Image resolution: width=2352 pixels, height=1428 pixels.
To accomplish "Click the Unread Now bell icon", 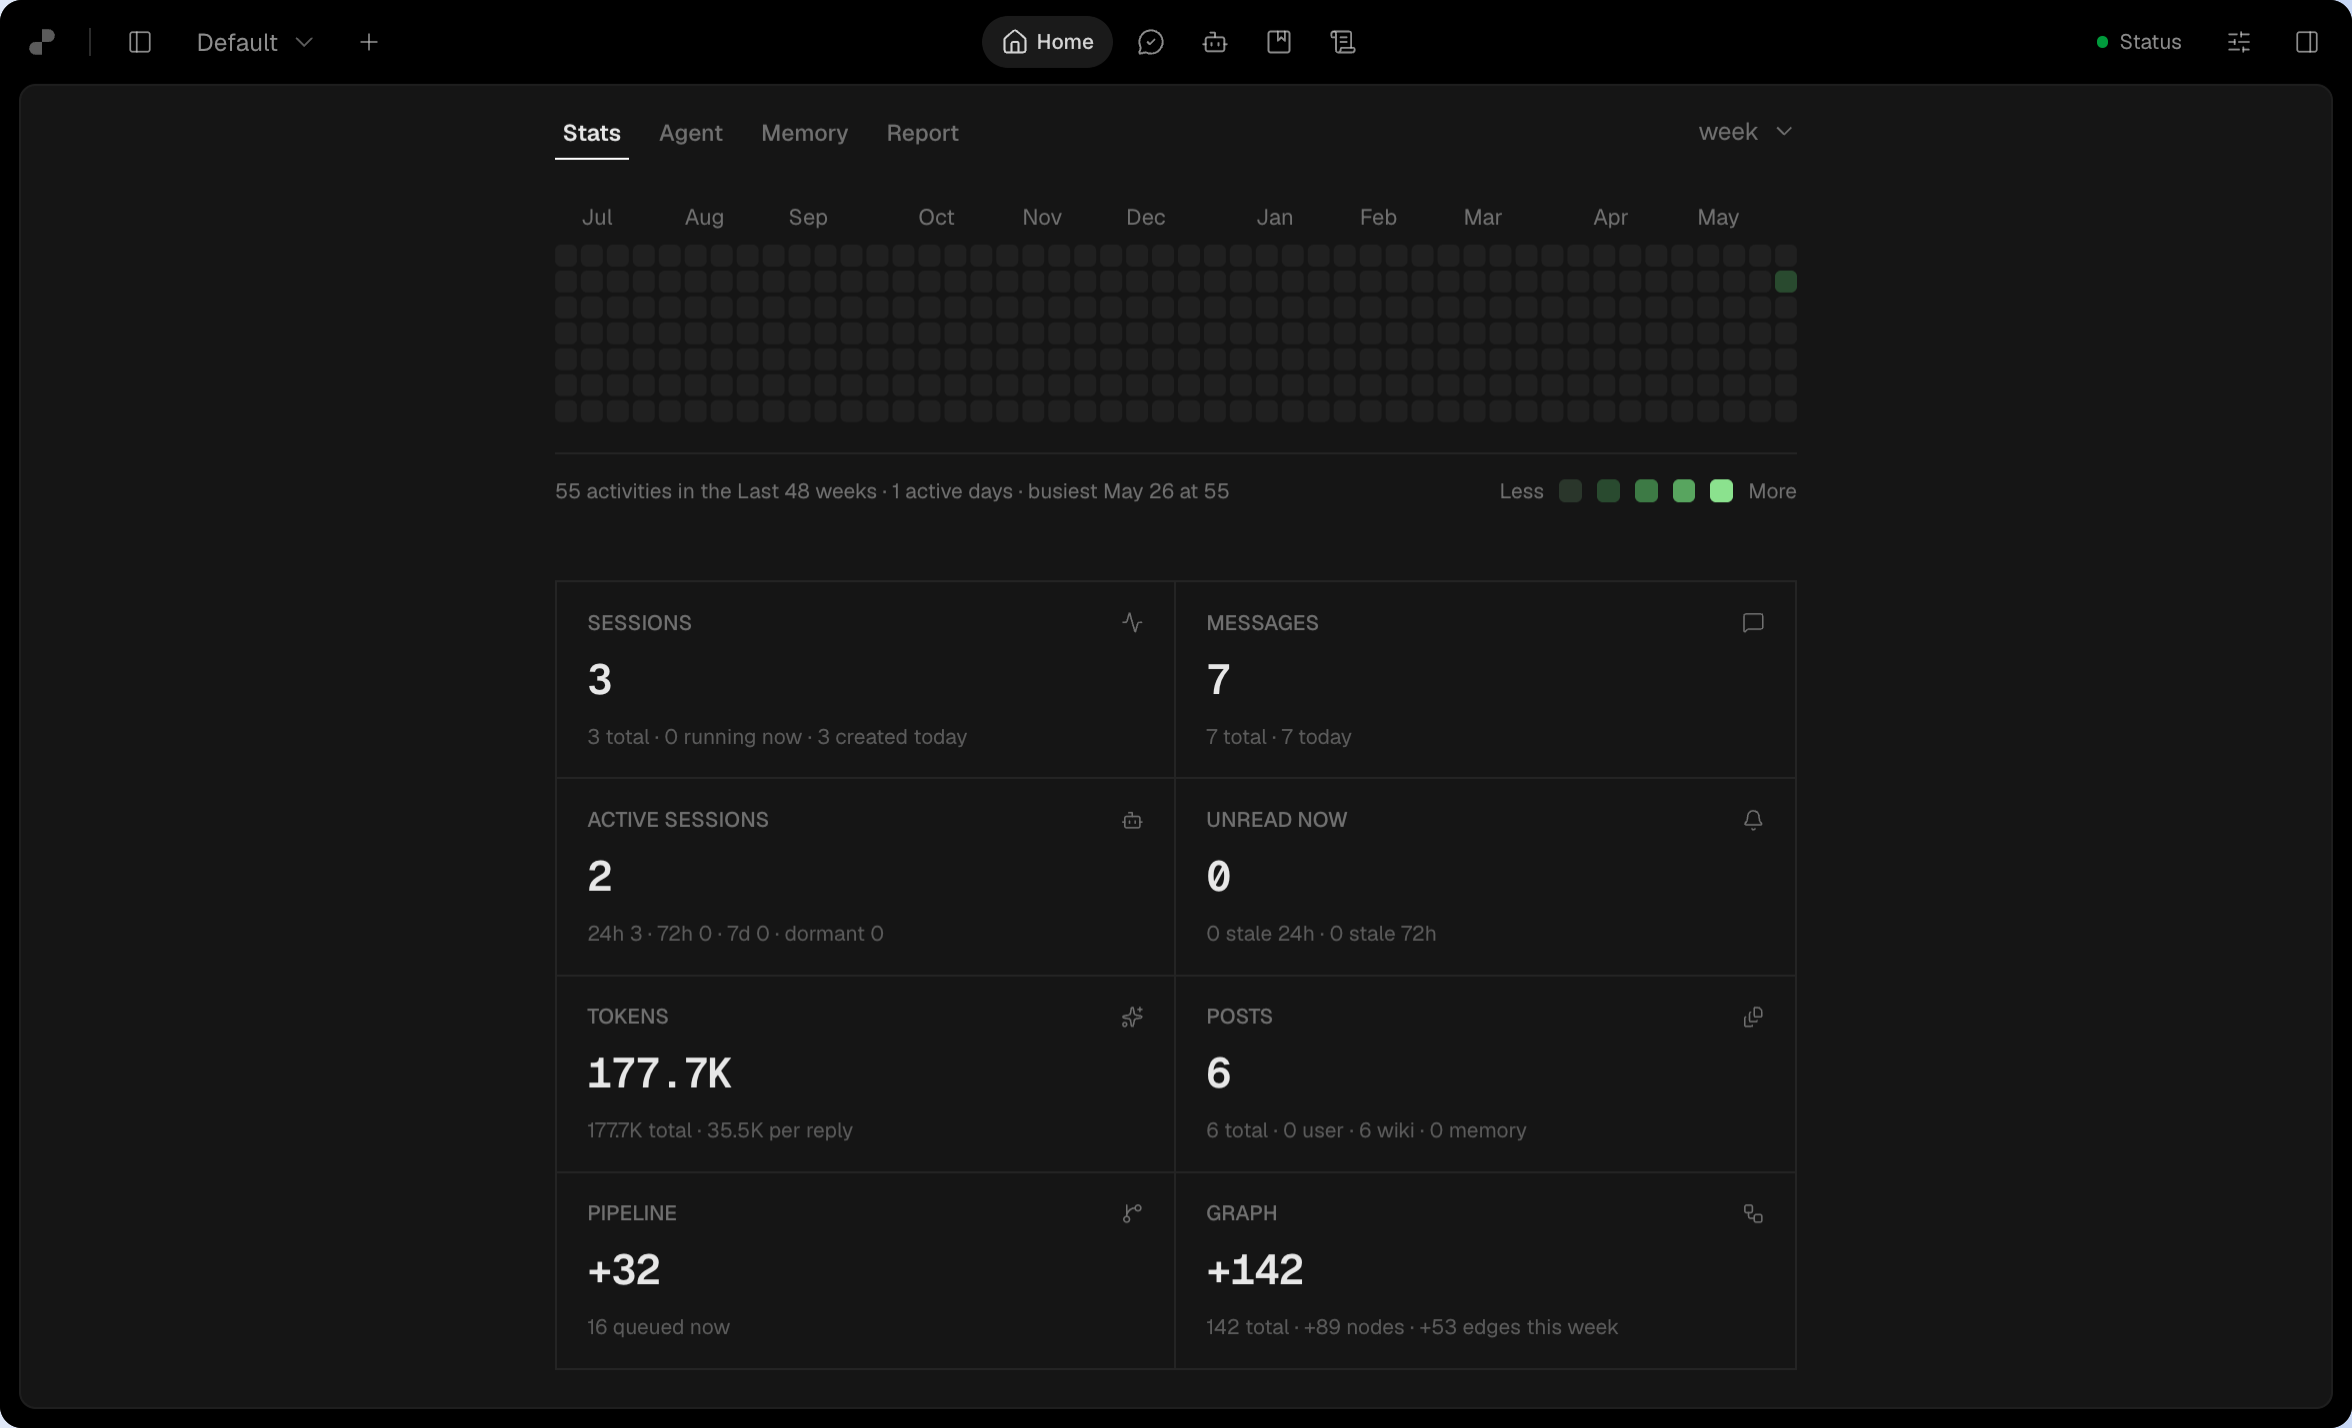I will pyautogui.click(x=1753, y=820).
